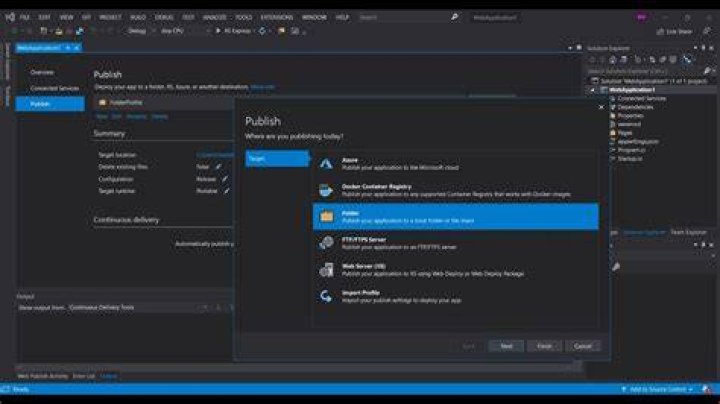Choose the FTP/FTPS Server target icon
720x404 pixels.
pos(326,243)
